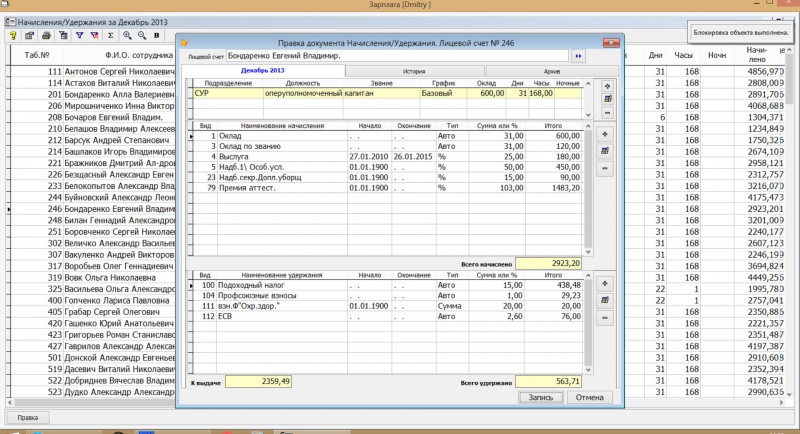Add a row with plus icon beside the Подразделение grid

click(x=607, y=86)
